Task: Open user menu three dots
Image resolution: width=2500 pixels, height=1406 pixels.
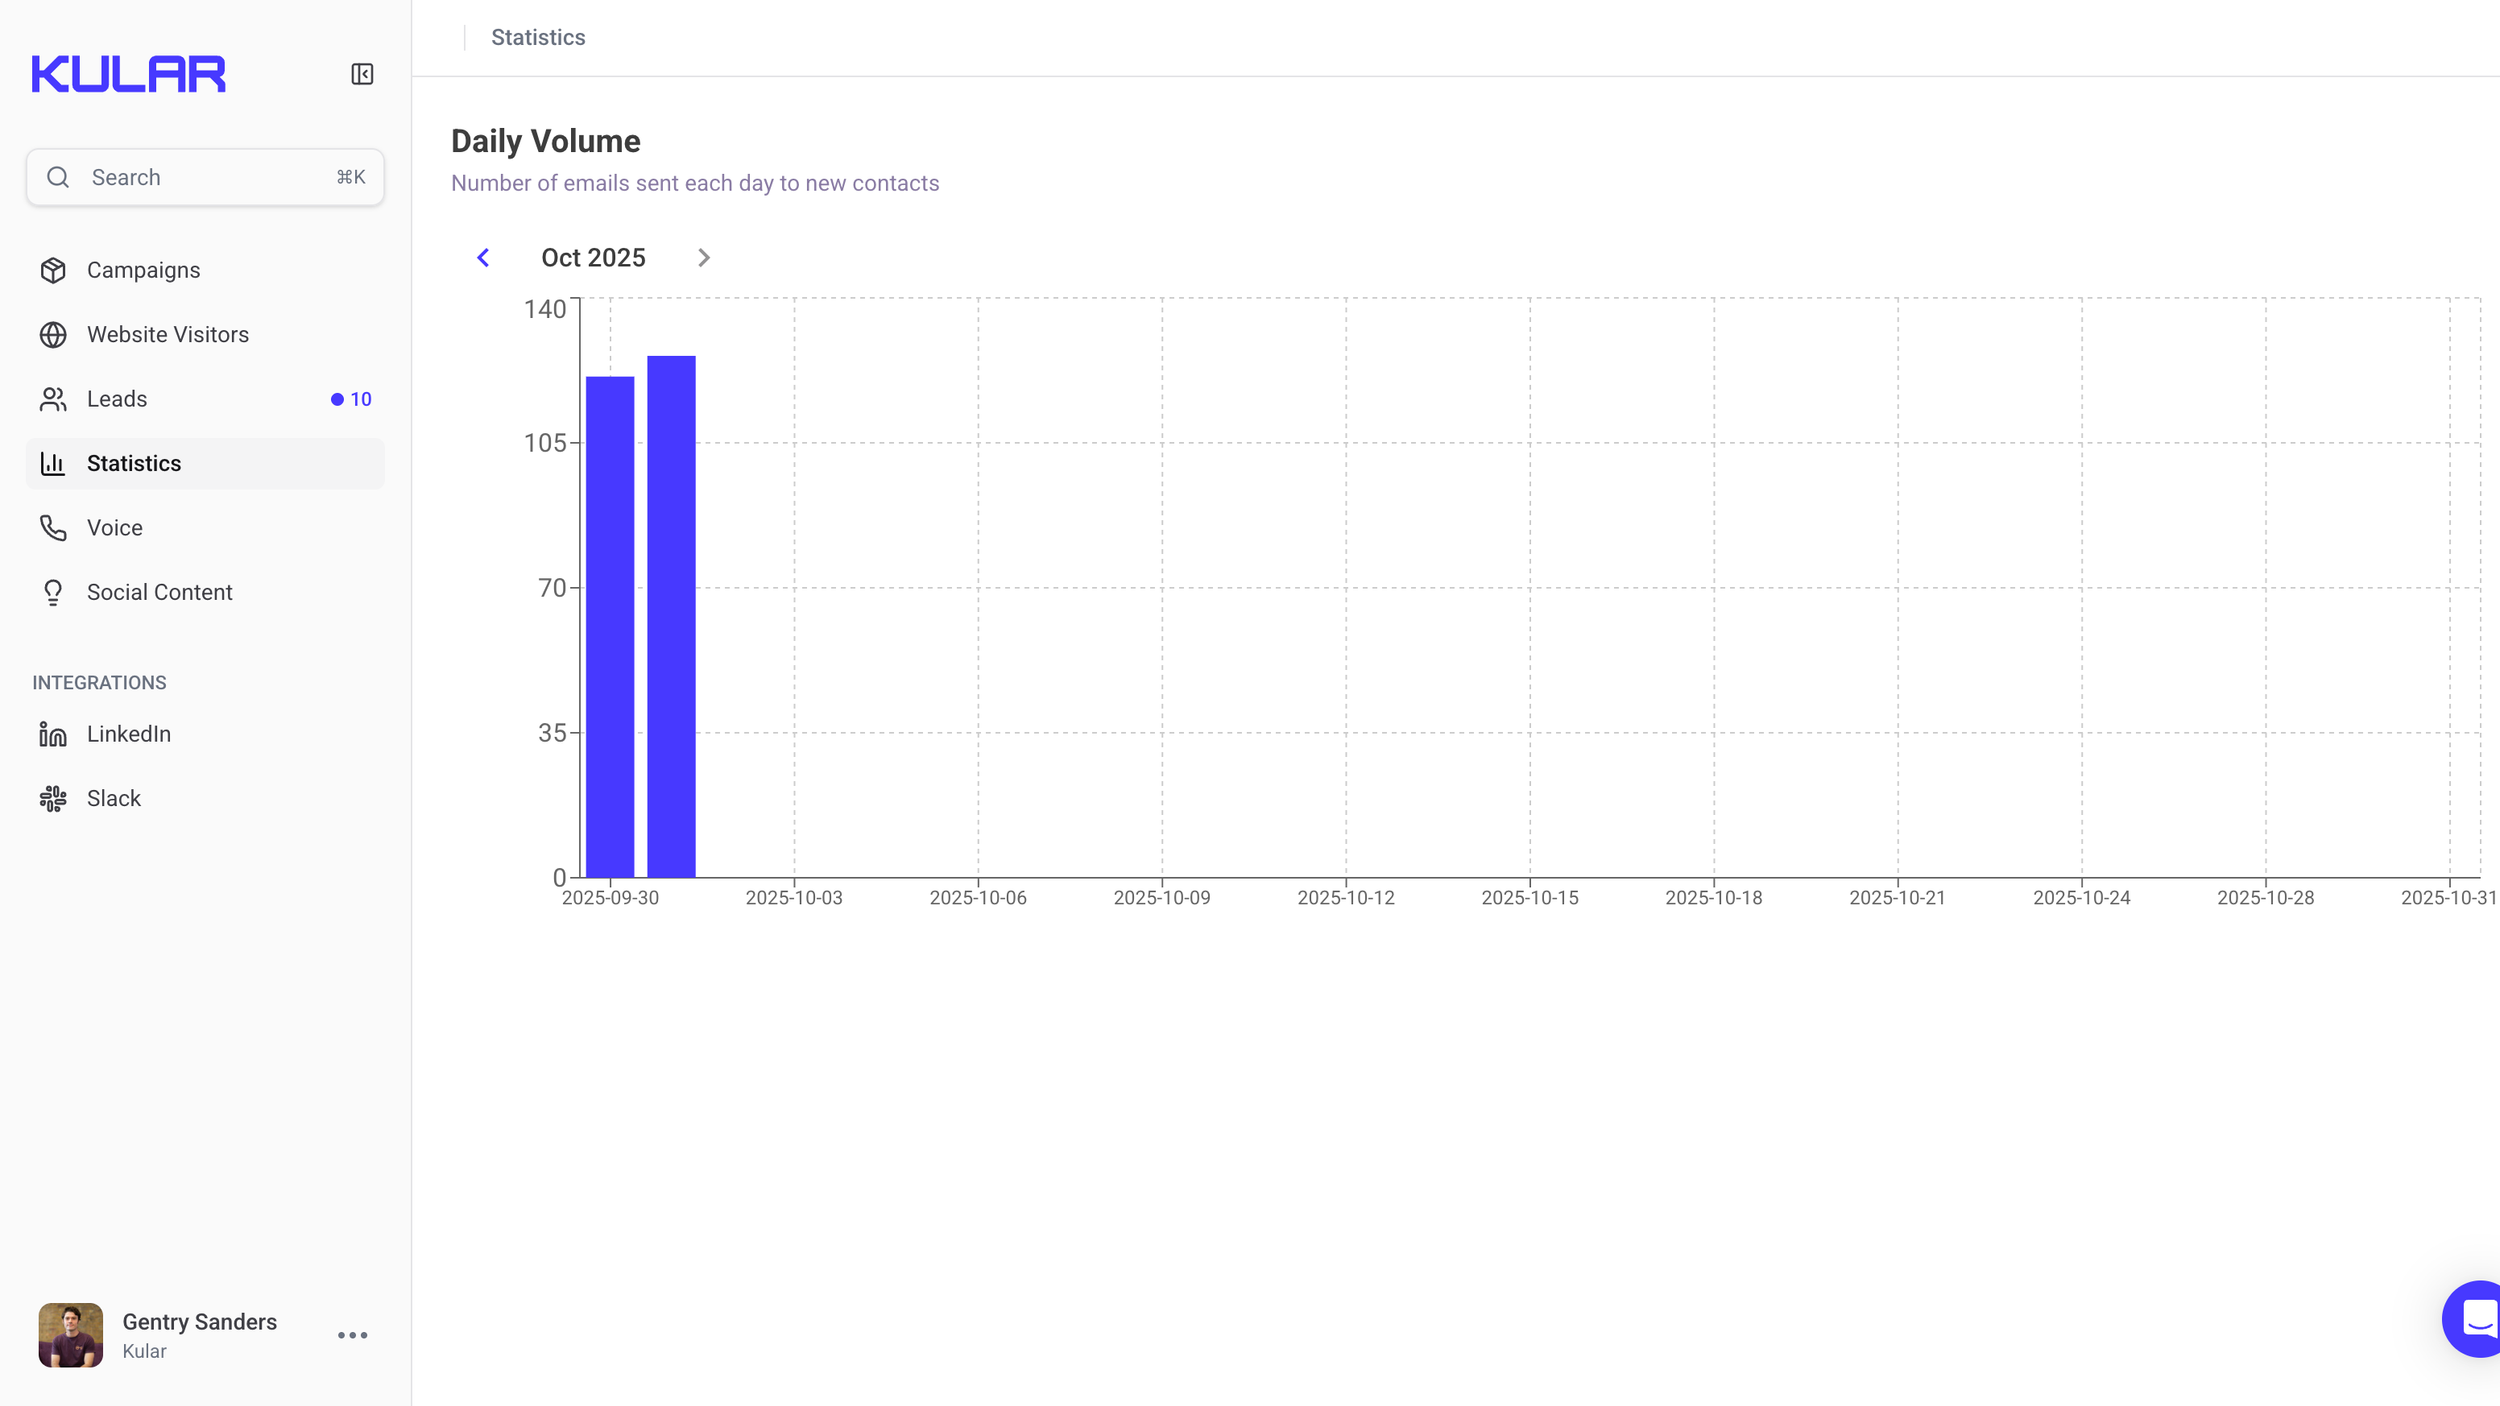Action: click(352, 1335)
